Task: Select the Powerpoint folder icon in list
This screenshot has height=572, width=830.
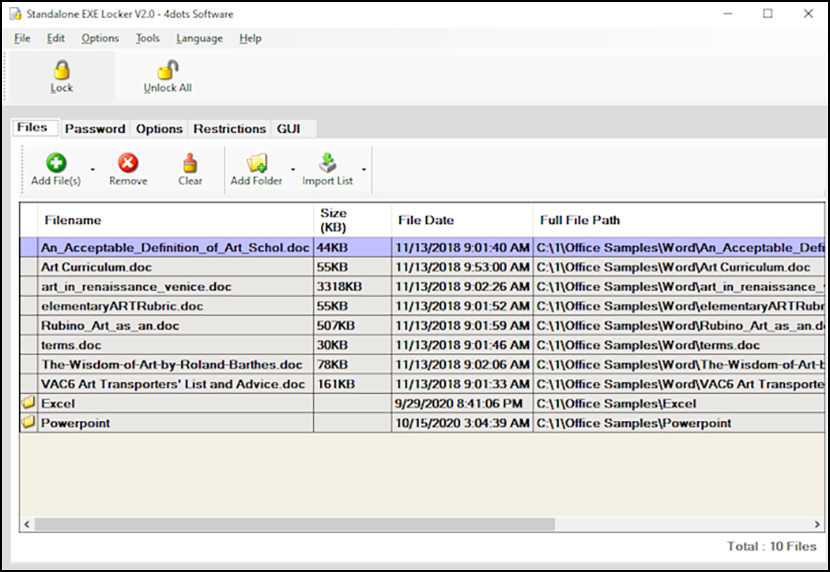Action: point(29,422)
